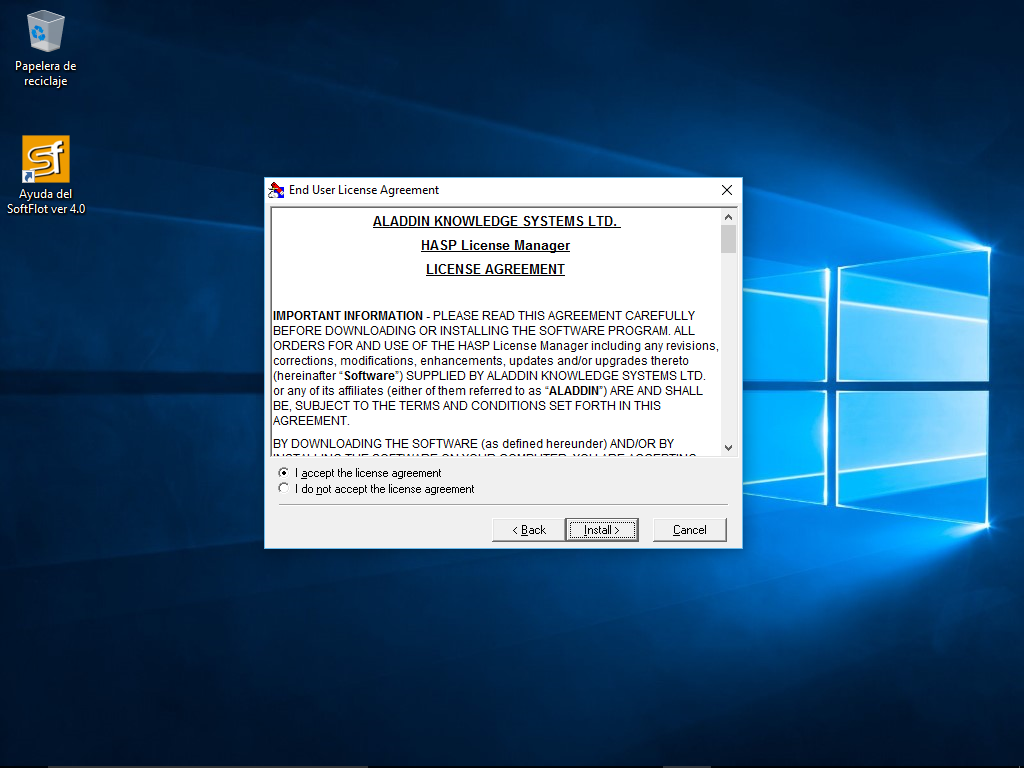This screenshot has width=1024, height=768.
Task: Click the "Papelera de reciclaje" icon label
Action: (x=45, y=74)
